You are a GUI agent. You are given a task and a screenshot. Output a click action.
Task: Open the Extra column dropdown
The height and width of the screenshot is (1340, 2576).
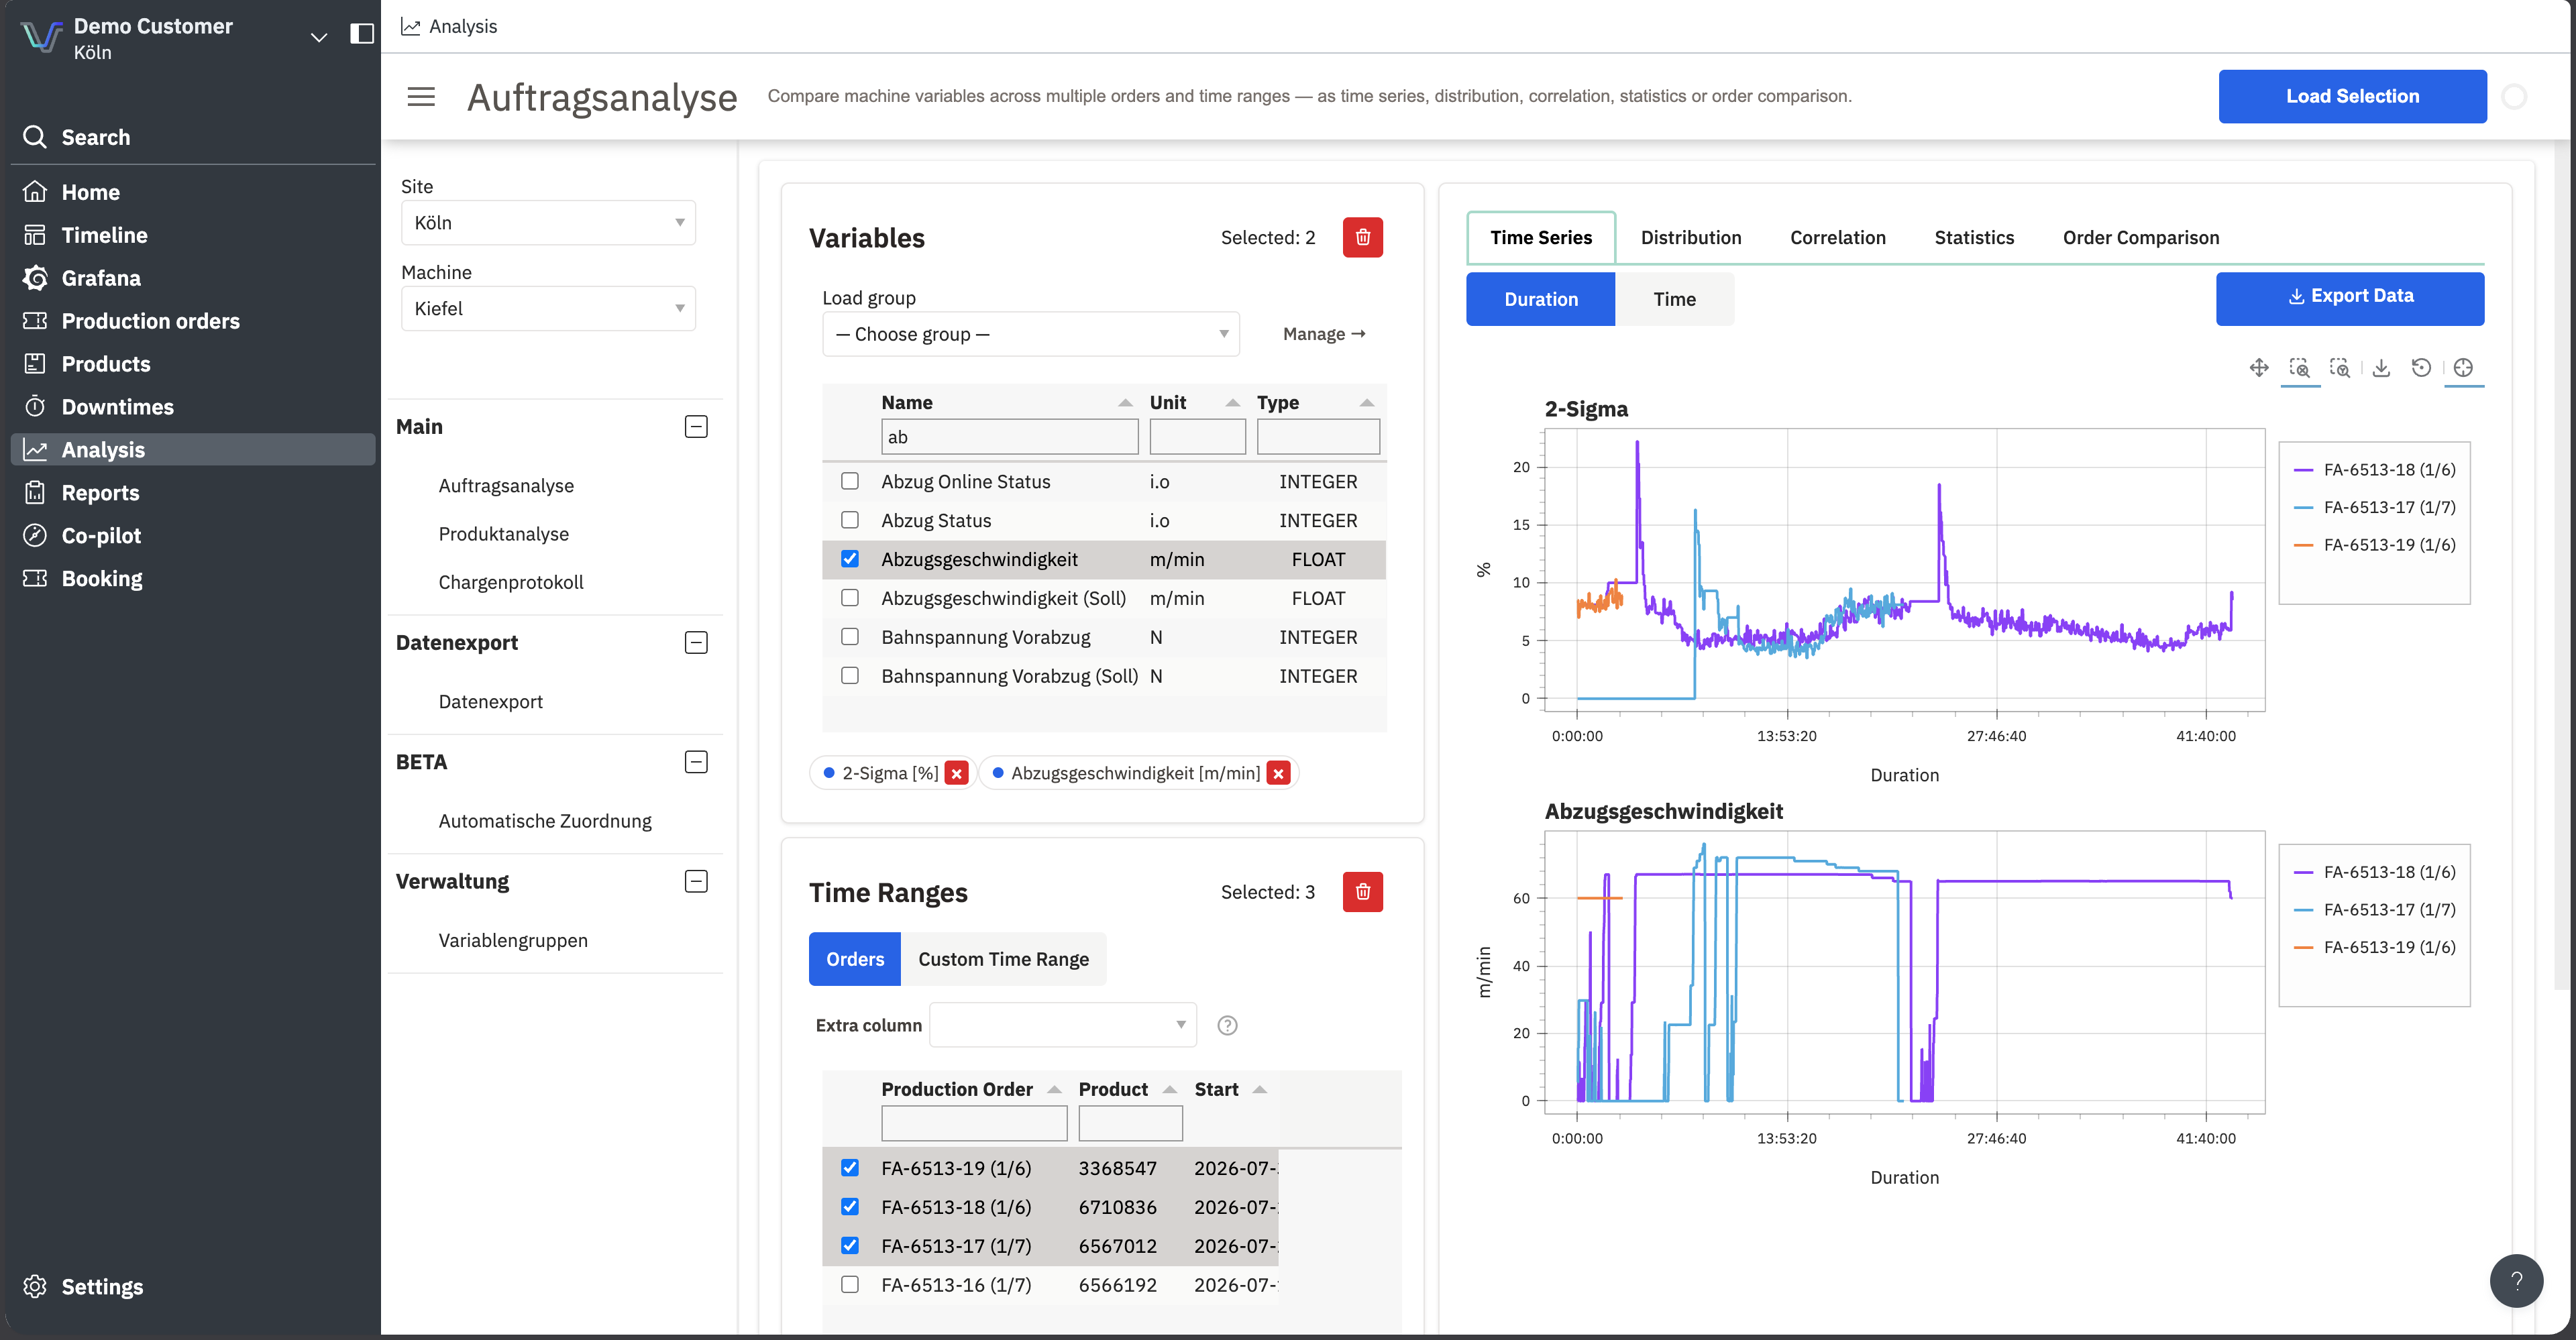click(1062, 1025)
